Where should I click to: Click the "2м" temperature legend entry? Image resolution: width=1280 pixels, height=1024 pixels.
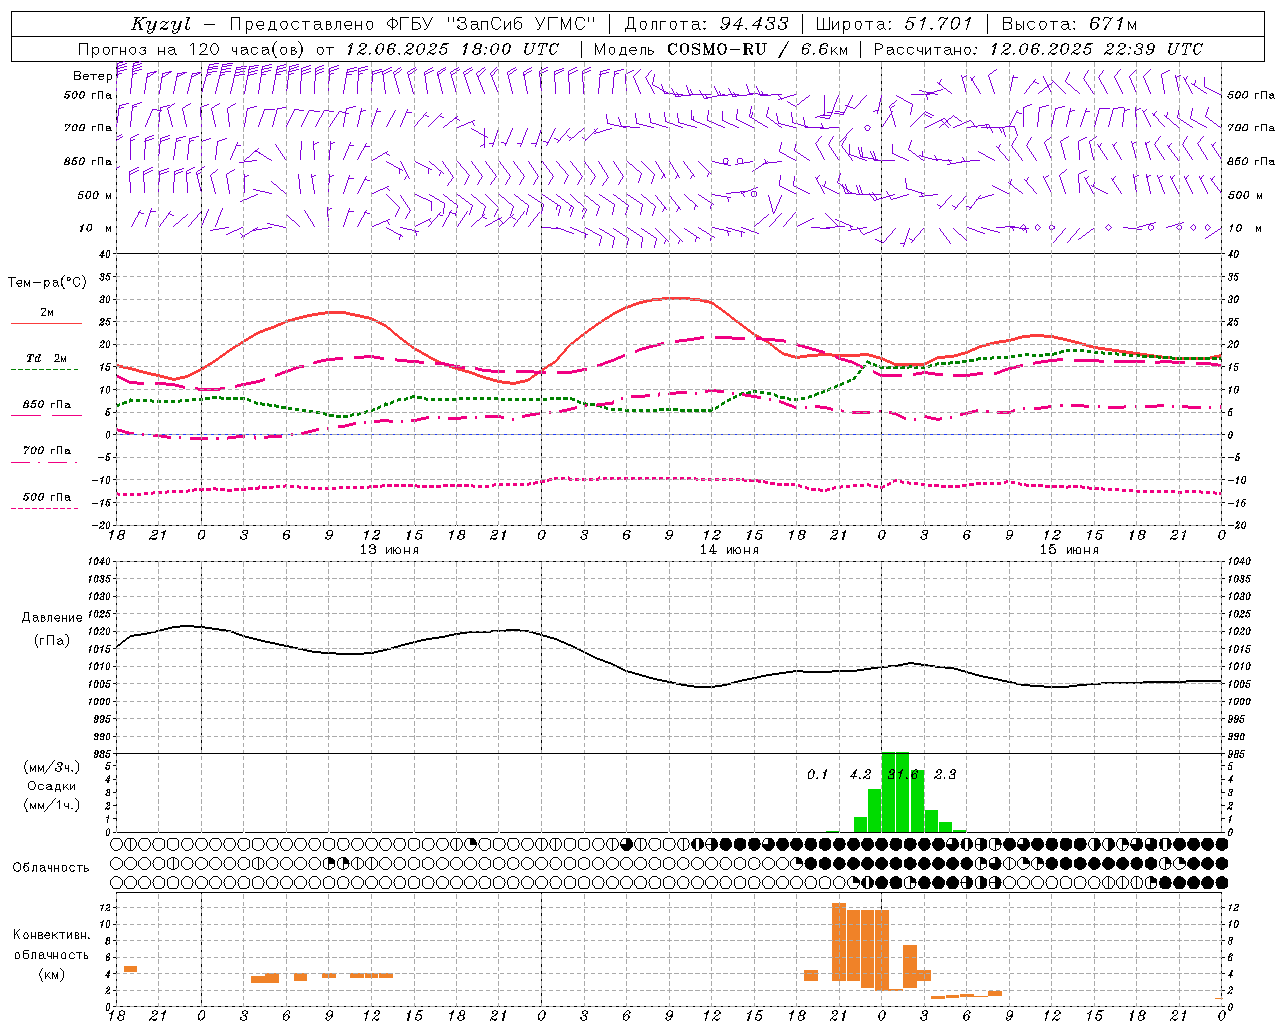coord(47,313)
